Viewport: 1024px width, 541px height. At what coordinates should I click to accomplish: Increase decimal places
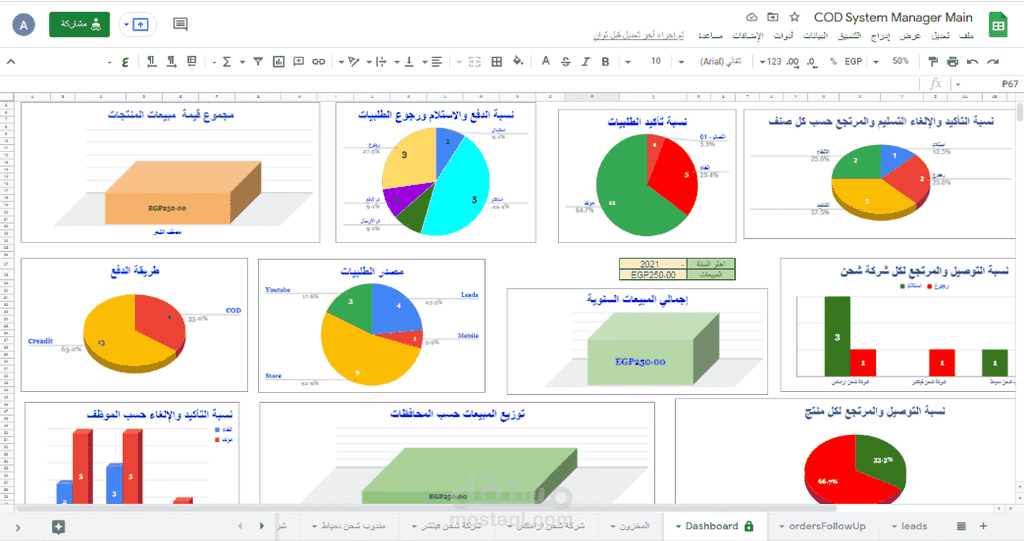click(x=792, y=61)
